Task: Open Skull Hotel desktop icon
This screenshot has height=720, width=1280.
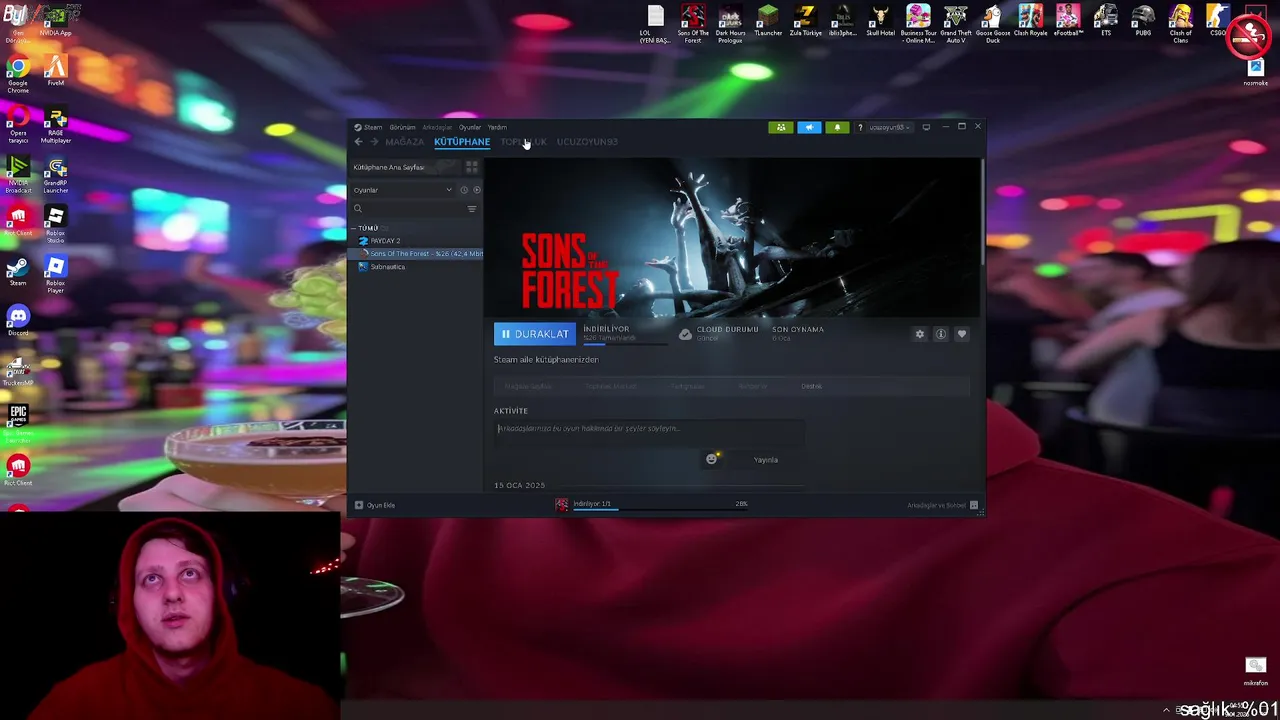Action: 880,21
